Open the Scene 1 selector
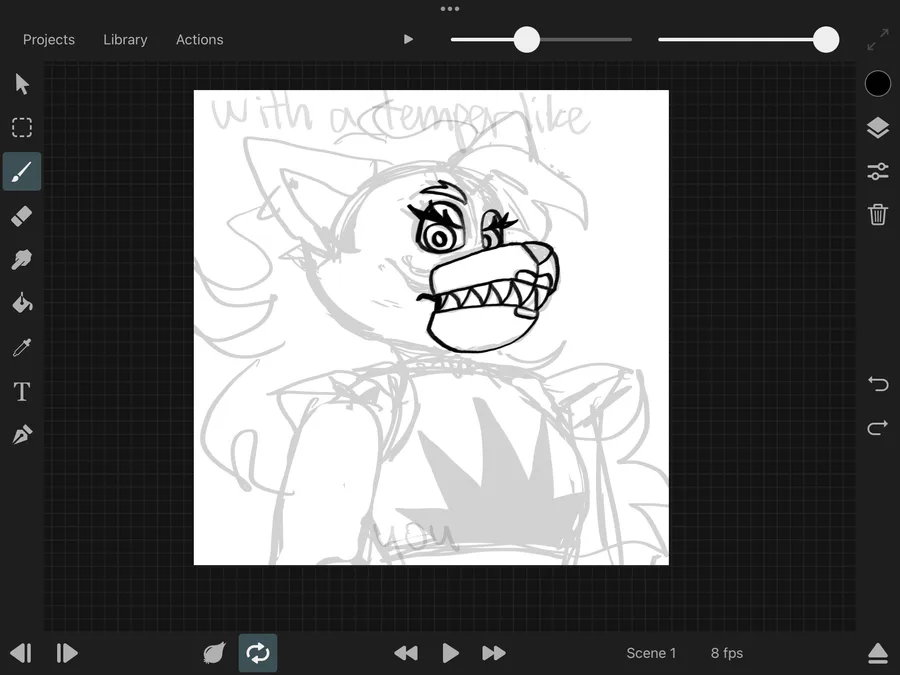The width and height of the screenshot is (900, 675). point(651,653)
